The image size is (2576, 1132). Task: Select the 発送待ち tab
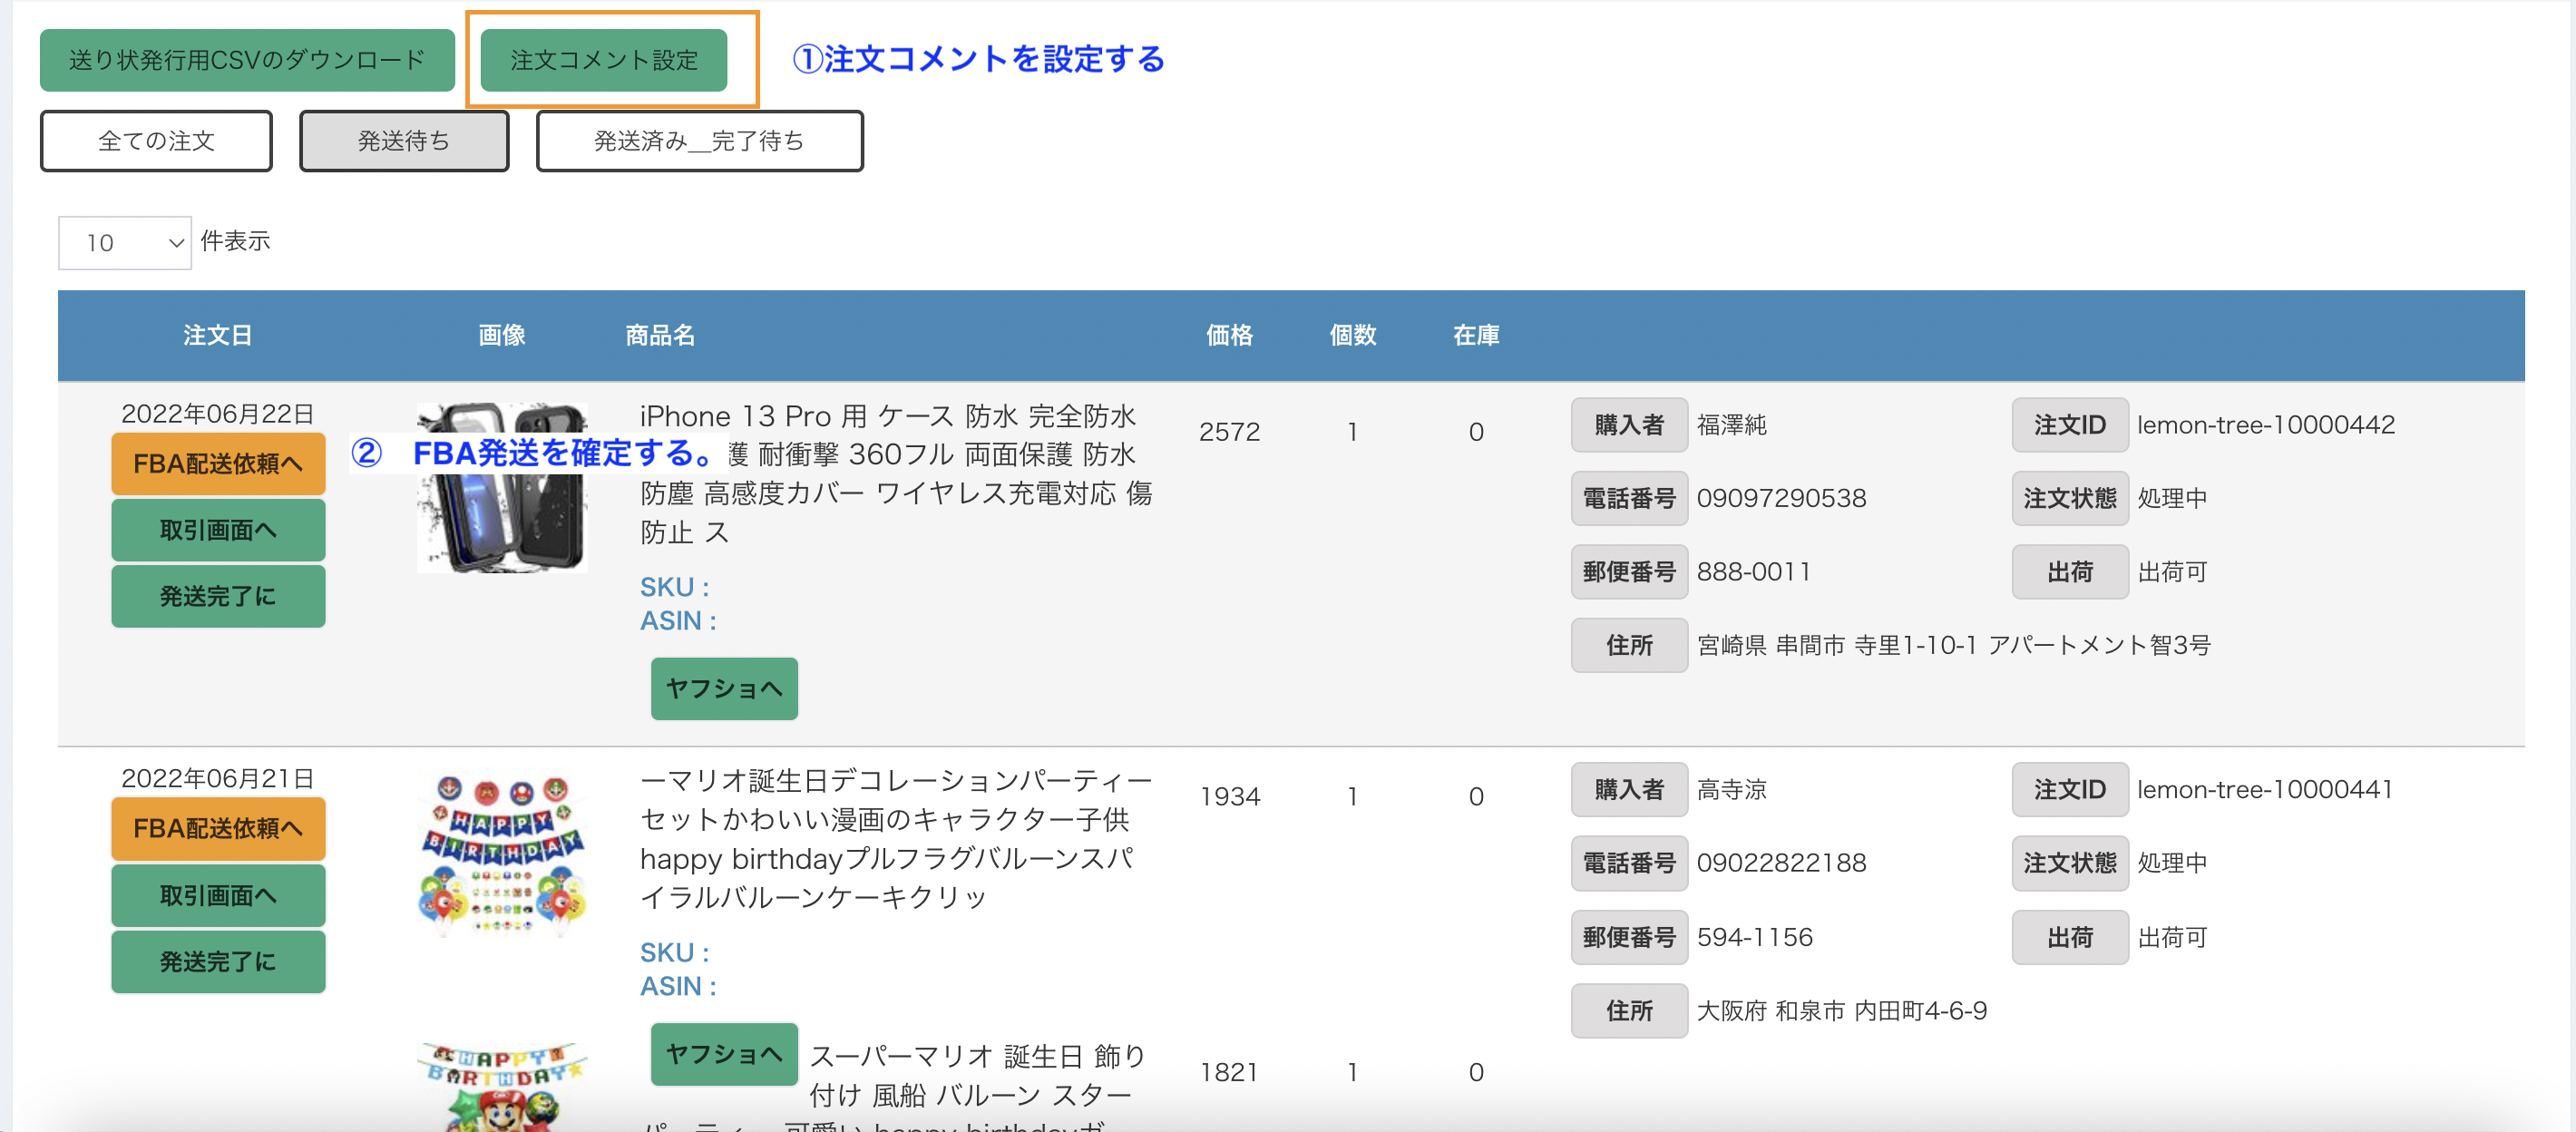click(x=404, y=141)
